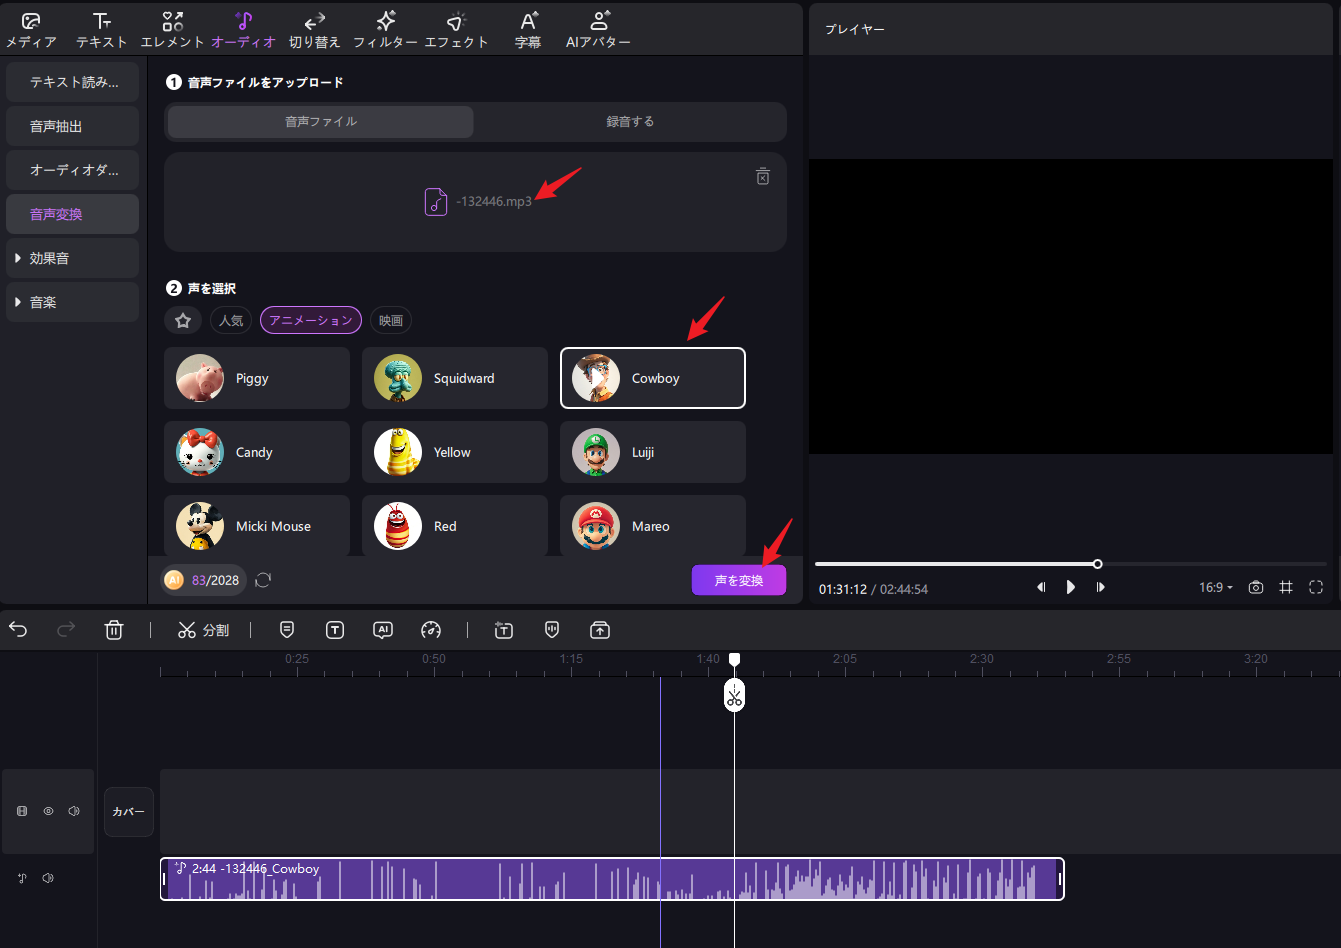This screenshot has height=948, width=1341.
Task: Open the 字幕 subtitles tab
Action: tap(528, 30)
